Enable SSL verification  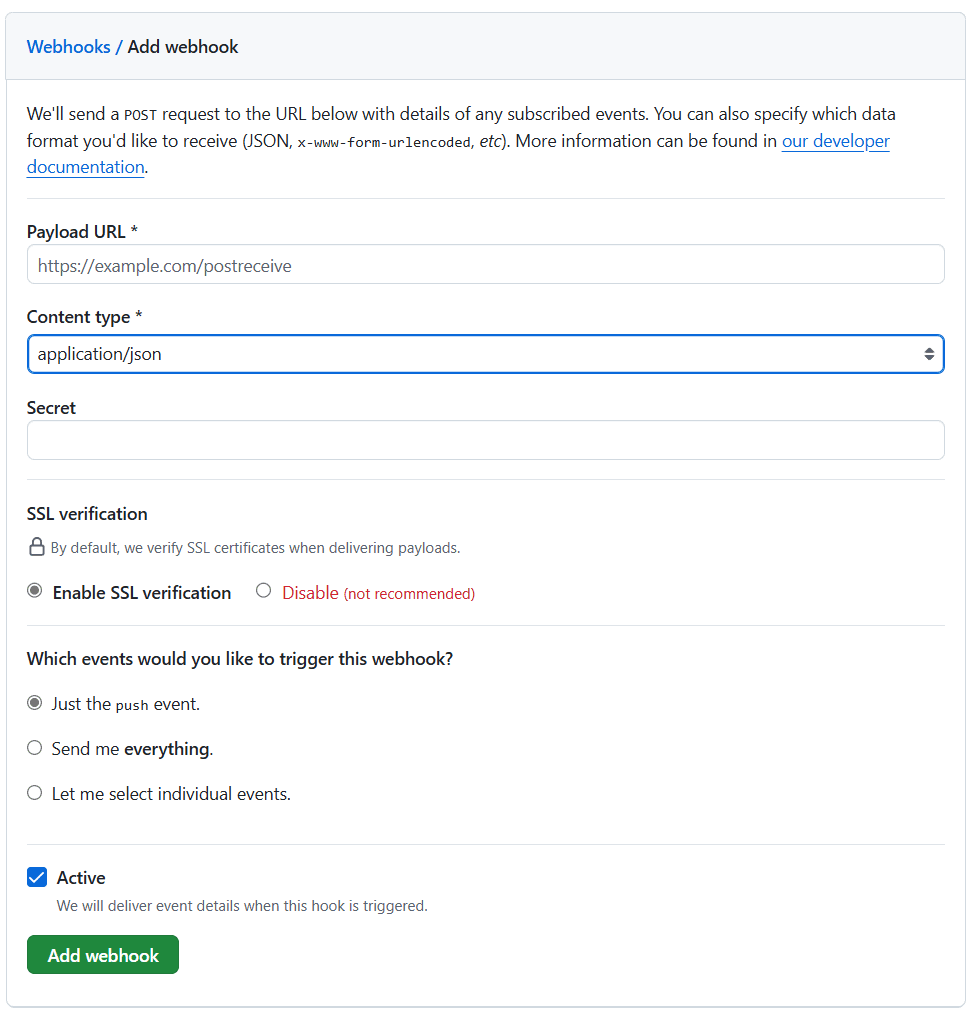(33, 589)
